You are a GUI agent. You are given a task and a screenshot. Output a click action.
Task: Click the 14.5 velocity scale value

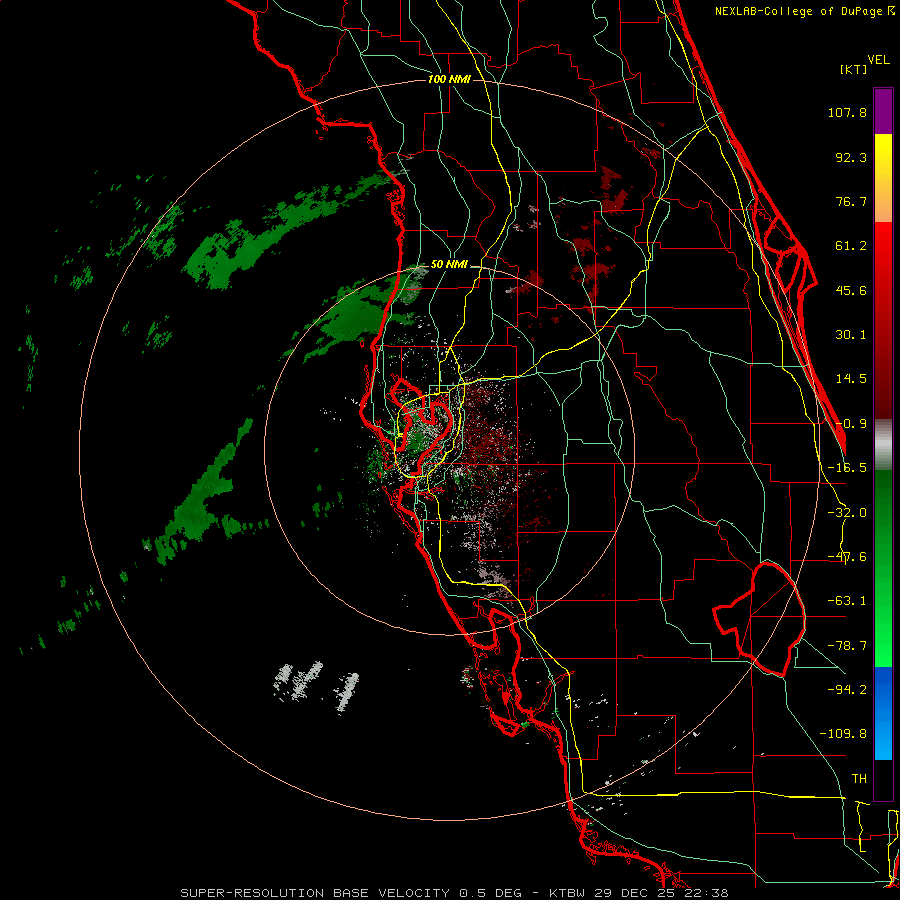[851, 379]
